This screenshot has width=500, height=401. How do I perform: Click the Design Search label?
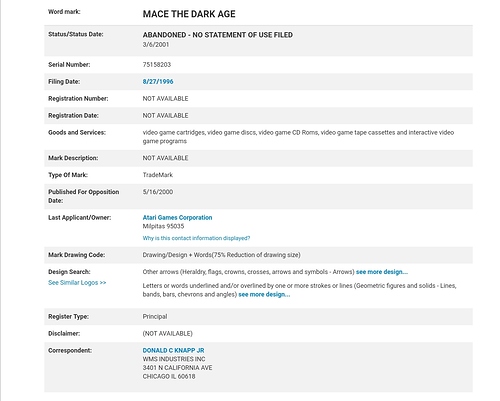(69, 272)
